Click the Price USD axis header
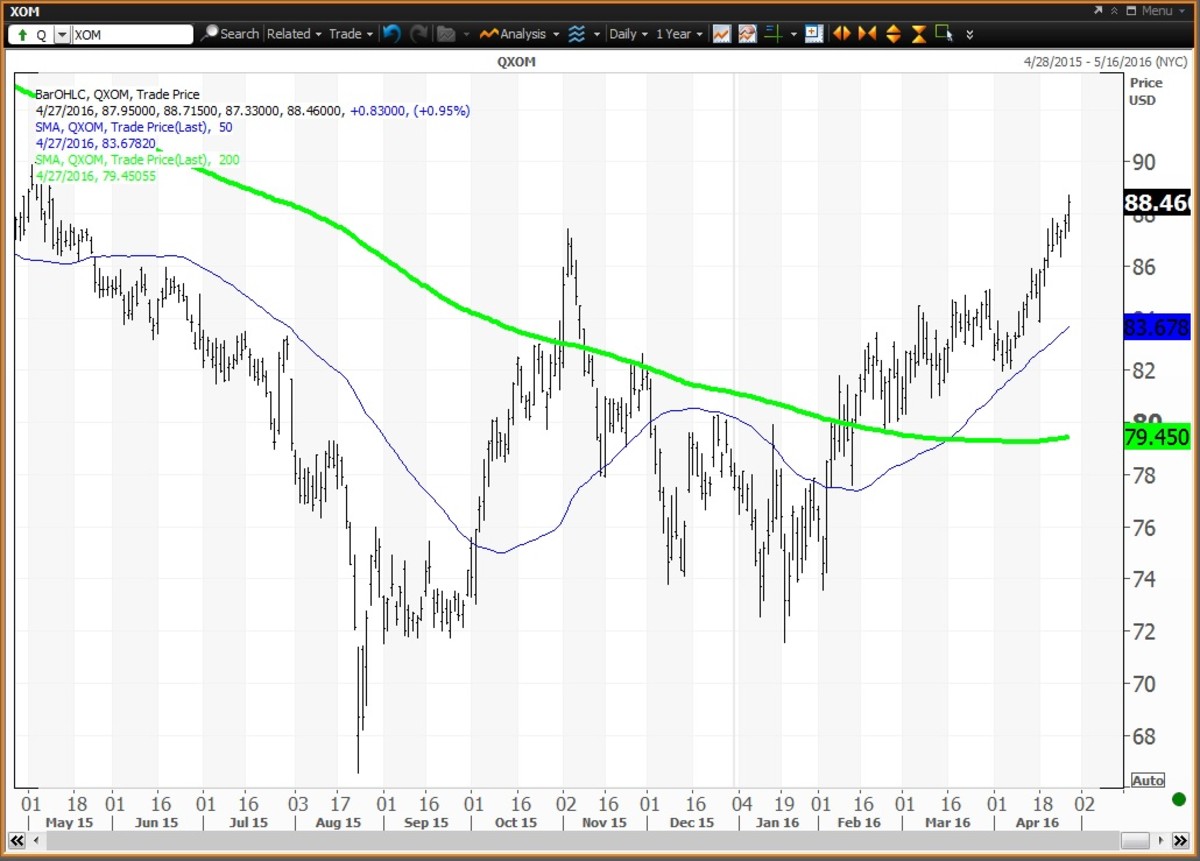This screenshot has height=861, width=1200. pos(1146,91)
